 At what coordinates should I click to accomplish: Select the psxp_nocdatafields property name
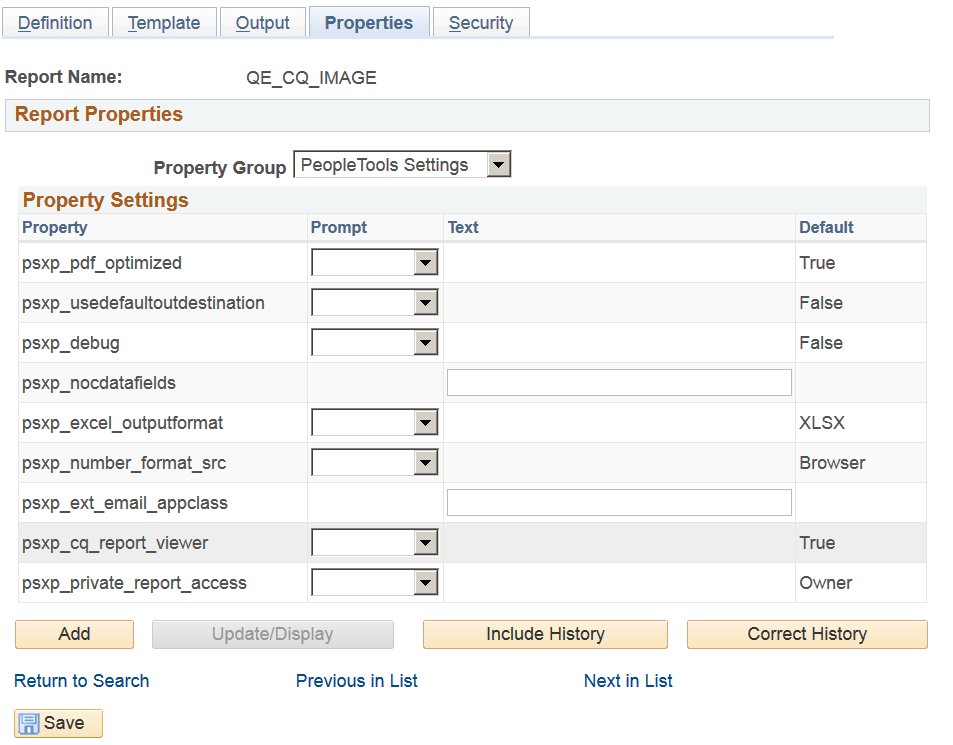pos(99,383)
